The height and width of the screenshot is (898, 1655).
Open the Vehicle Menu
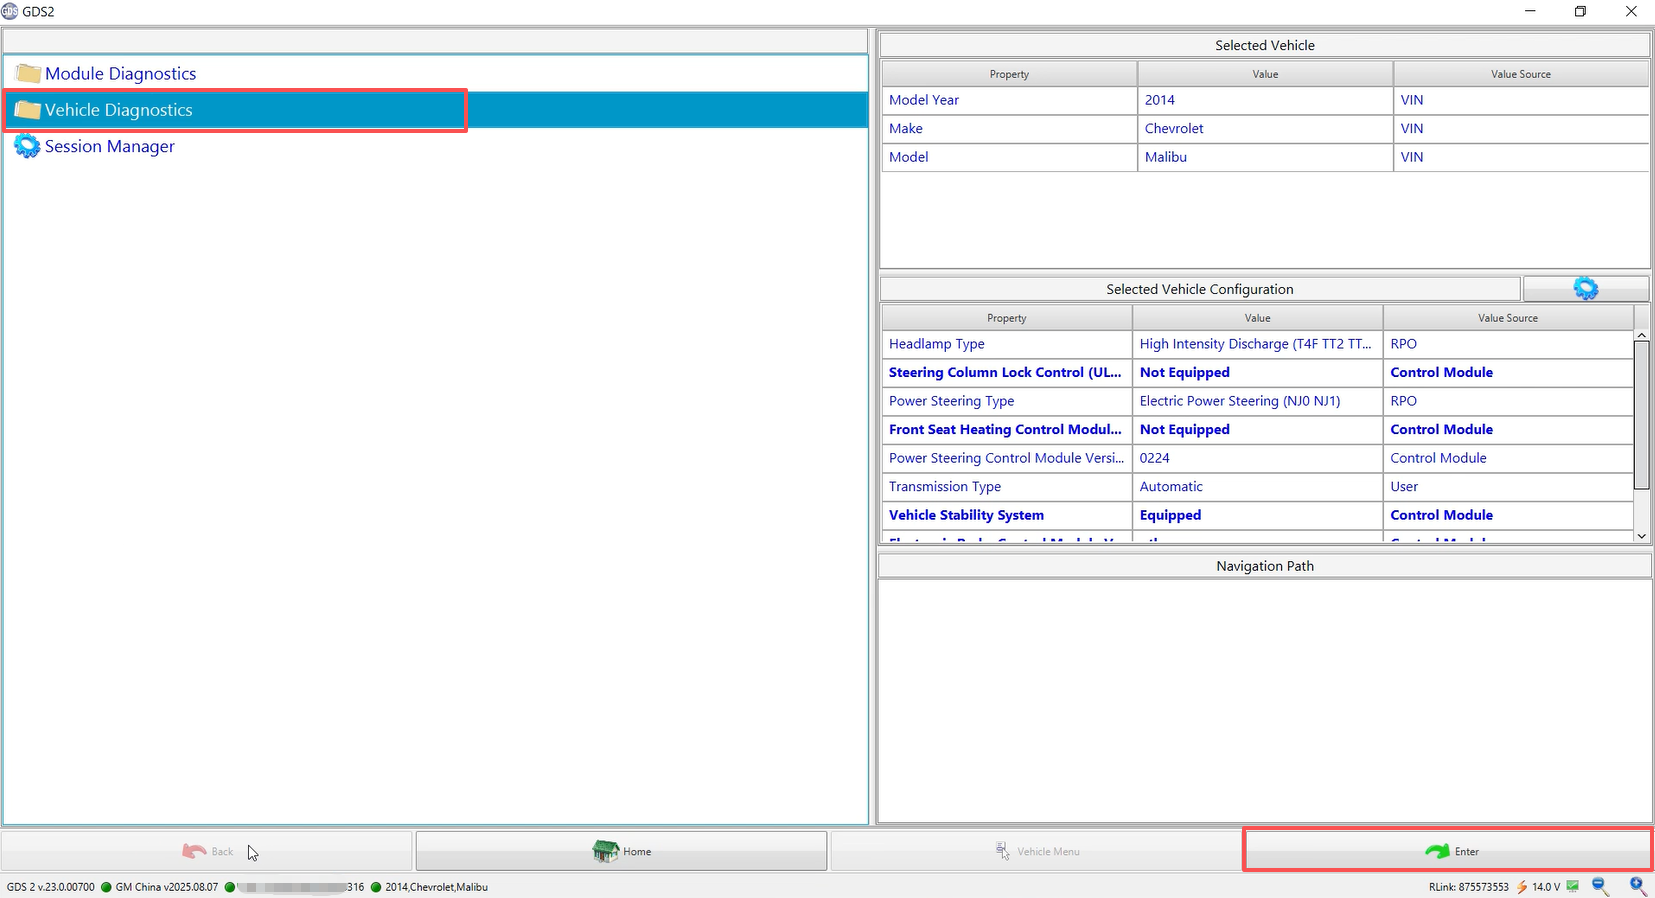1036,851
